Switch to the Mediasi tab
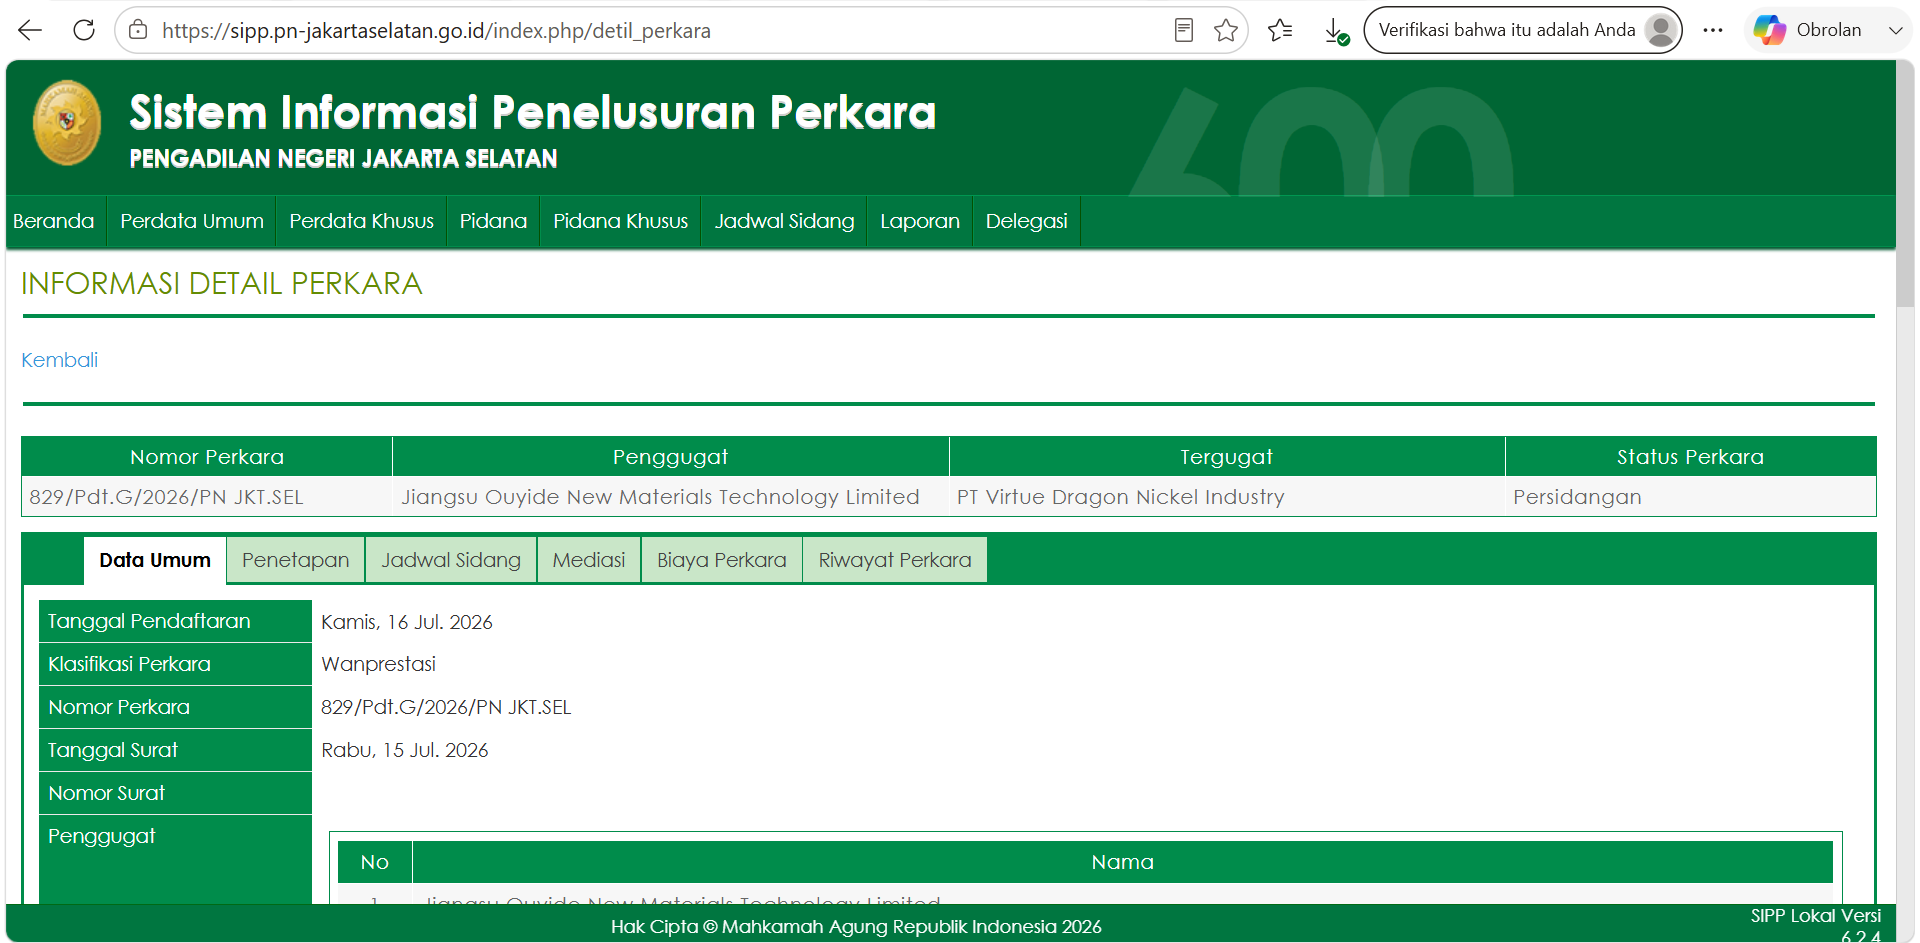 (589, 560)
